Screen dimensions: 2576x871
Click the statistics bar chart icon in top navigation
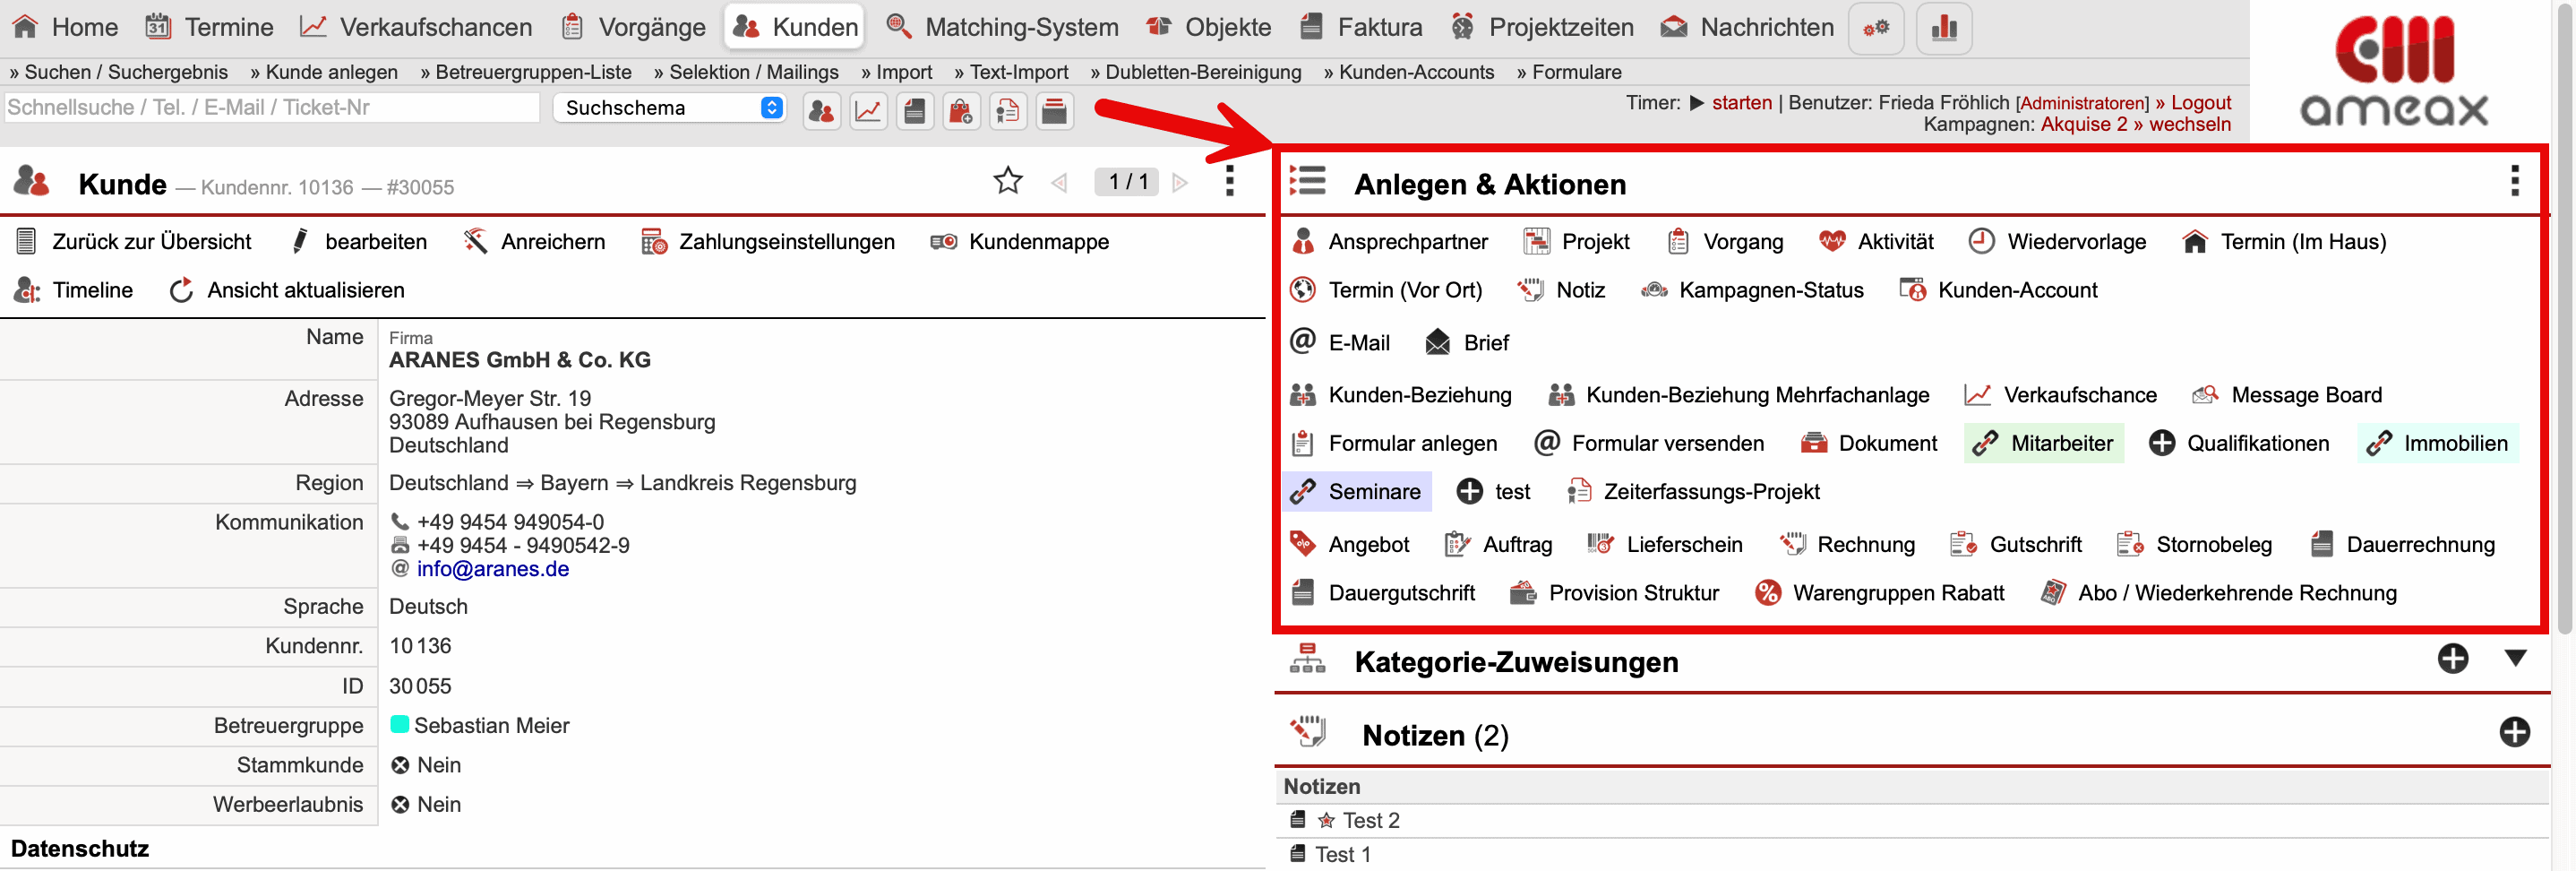point(1943,28)
